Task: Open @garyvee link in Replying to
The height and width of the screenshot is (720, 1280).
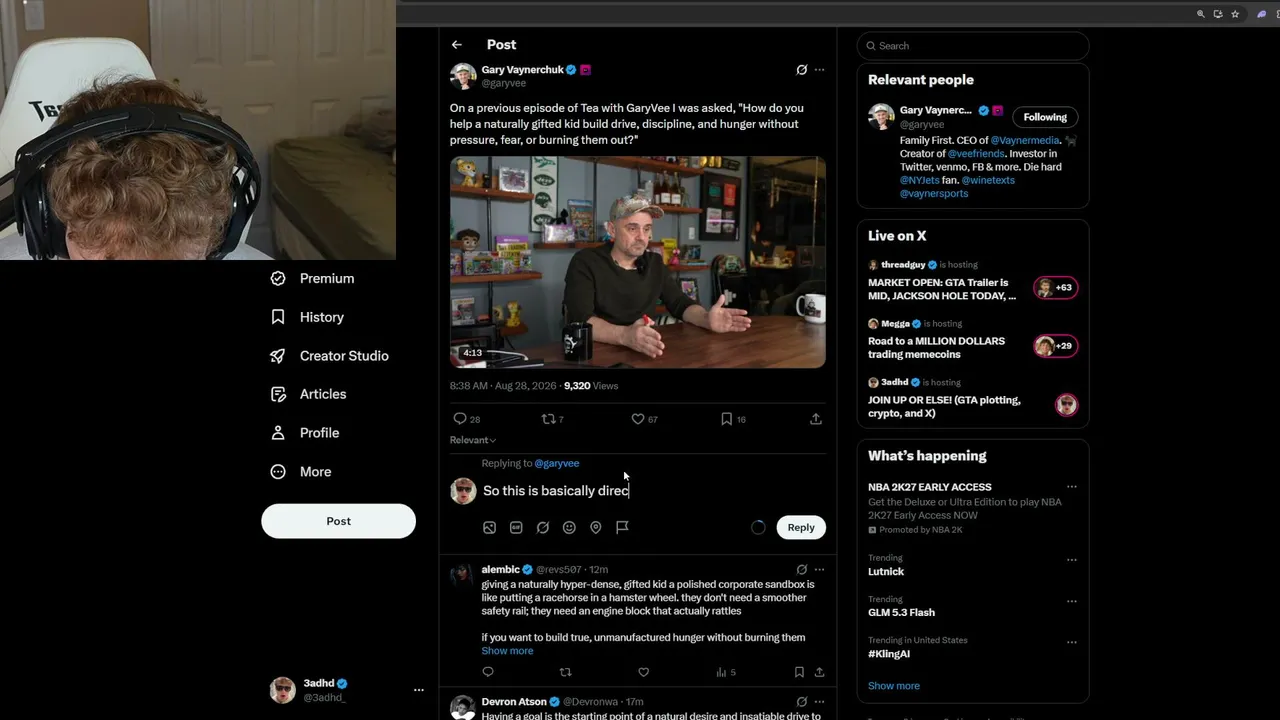Action: (x=557, y=463)
